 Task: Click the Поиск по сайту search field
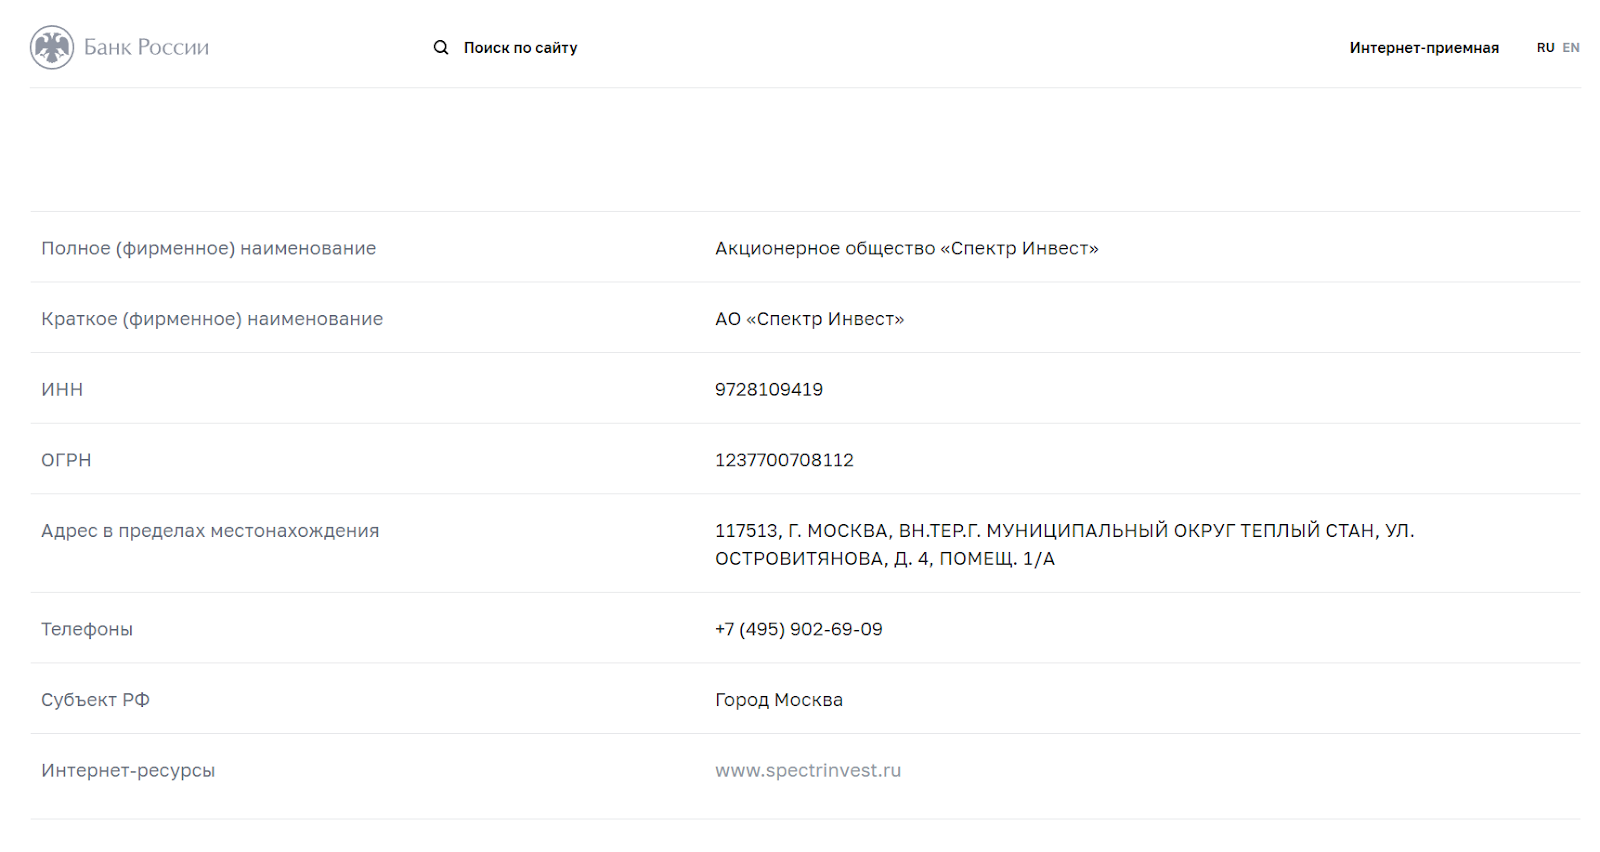click(x=520, y=47)
